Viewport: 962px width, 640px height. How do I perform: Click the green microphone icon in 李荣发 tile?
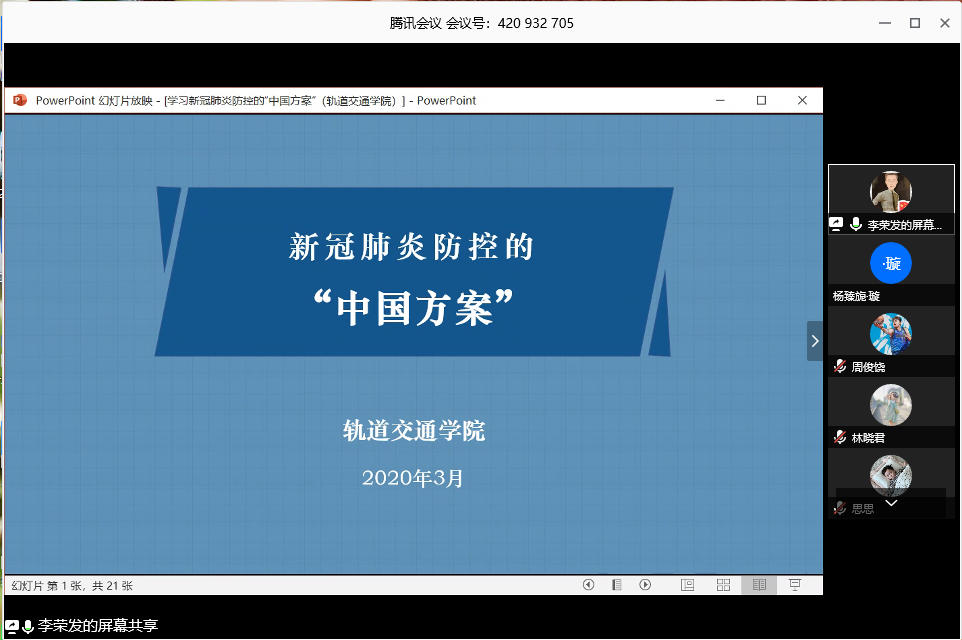pos(856,225)
